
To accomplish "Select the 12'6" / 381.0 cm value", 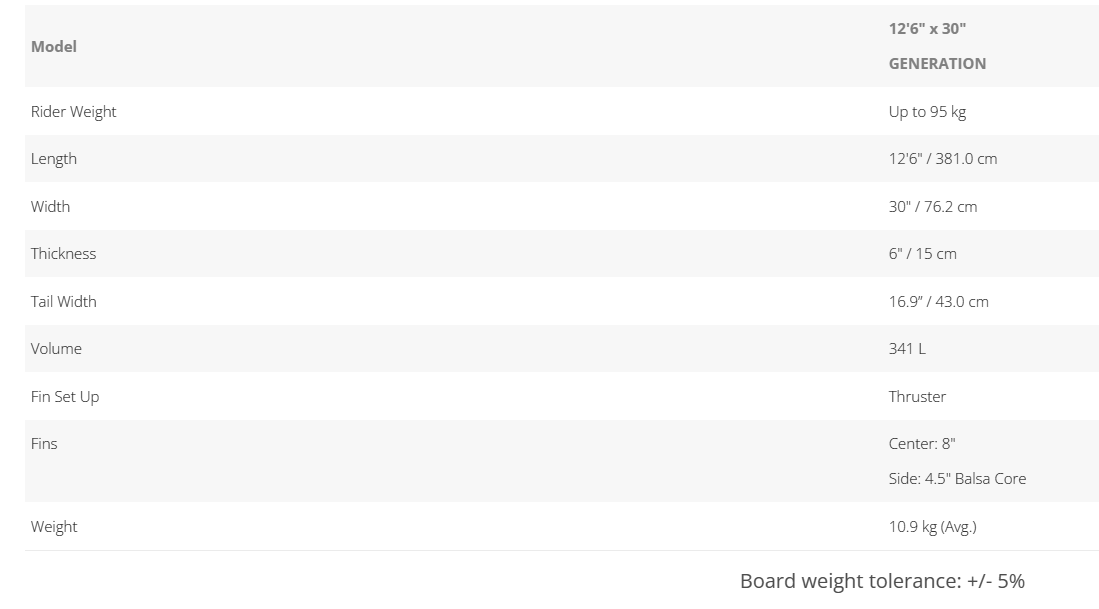I will click(942, 158).
